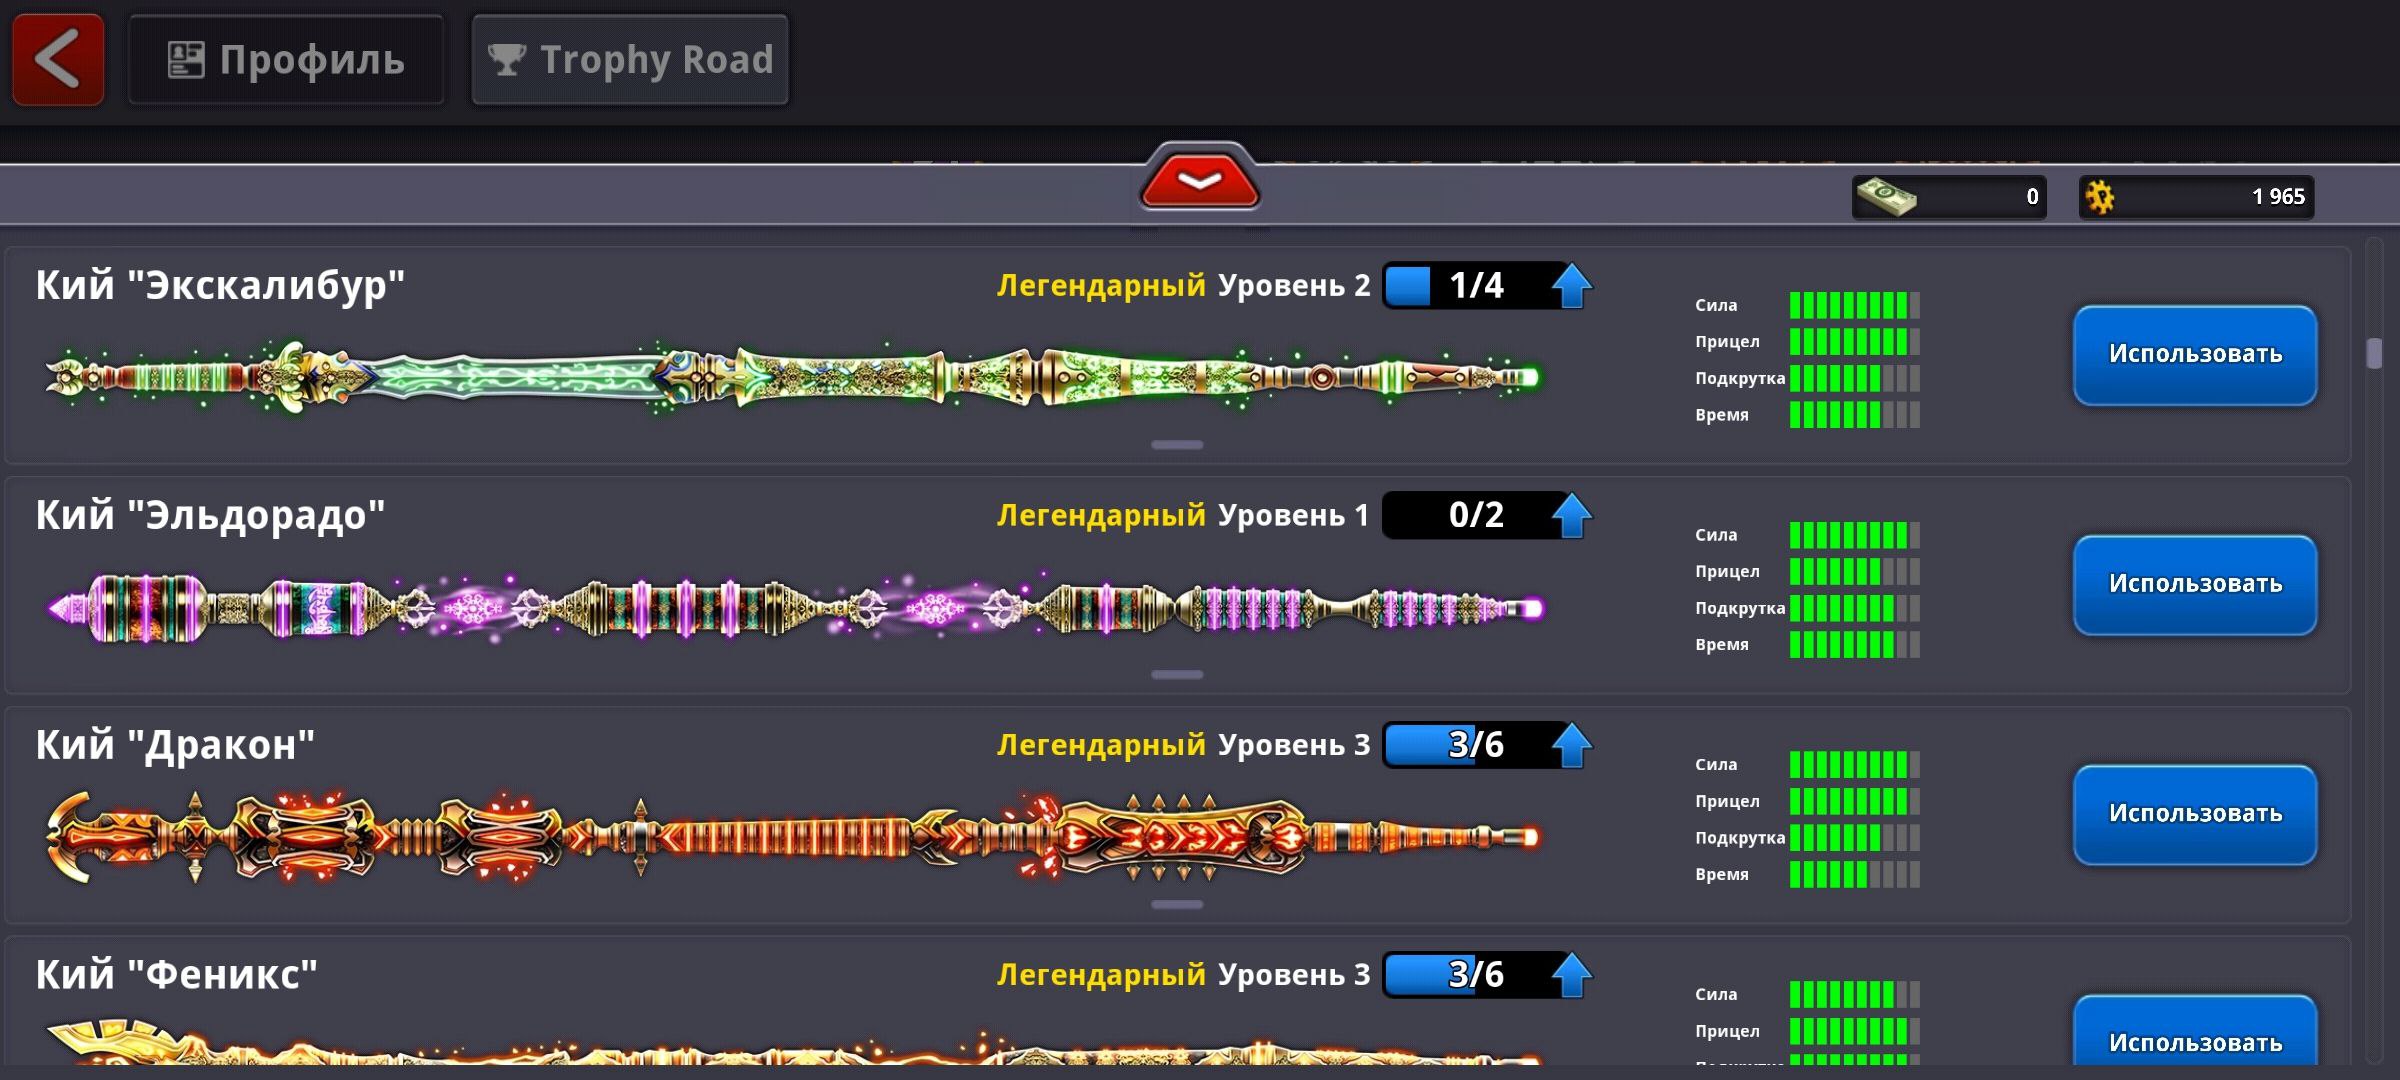Upgrade the Дракон cue with the blue arrow
2400x1080 pixels.
1571,746
